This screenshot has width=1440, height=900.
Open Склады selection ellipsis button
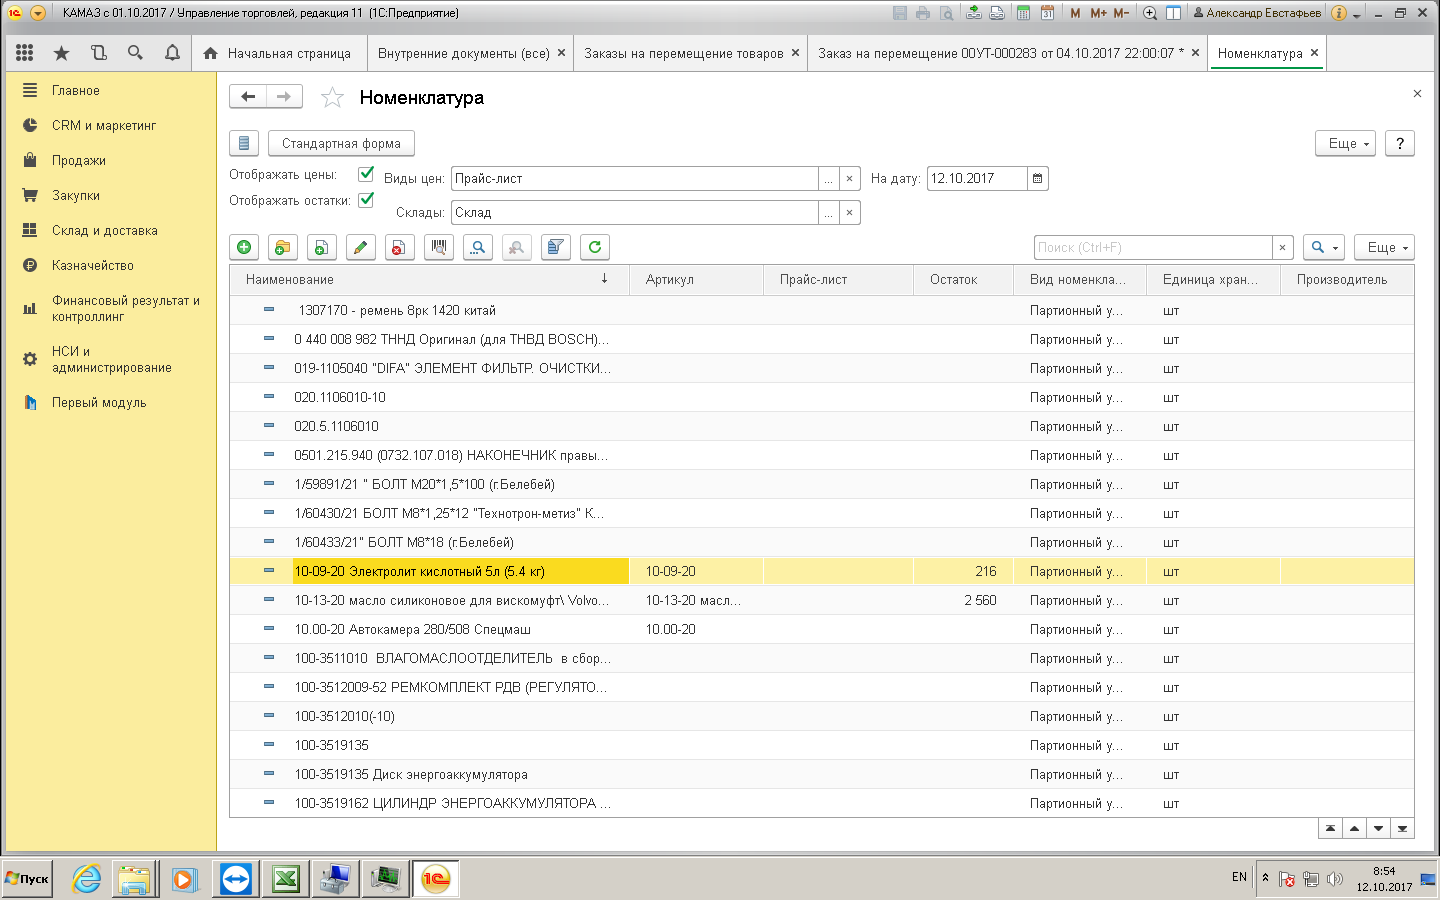click(828, 213)
